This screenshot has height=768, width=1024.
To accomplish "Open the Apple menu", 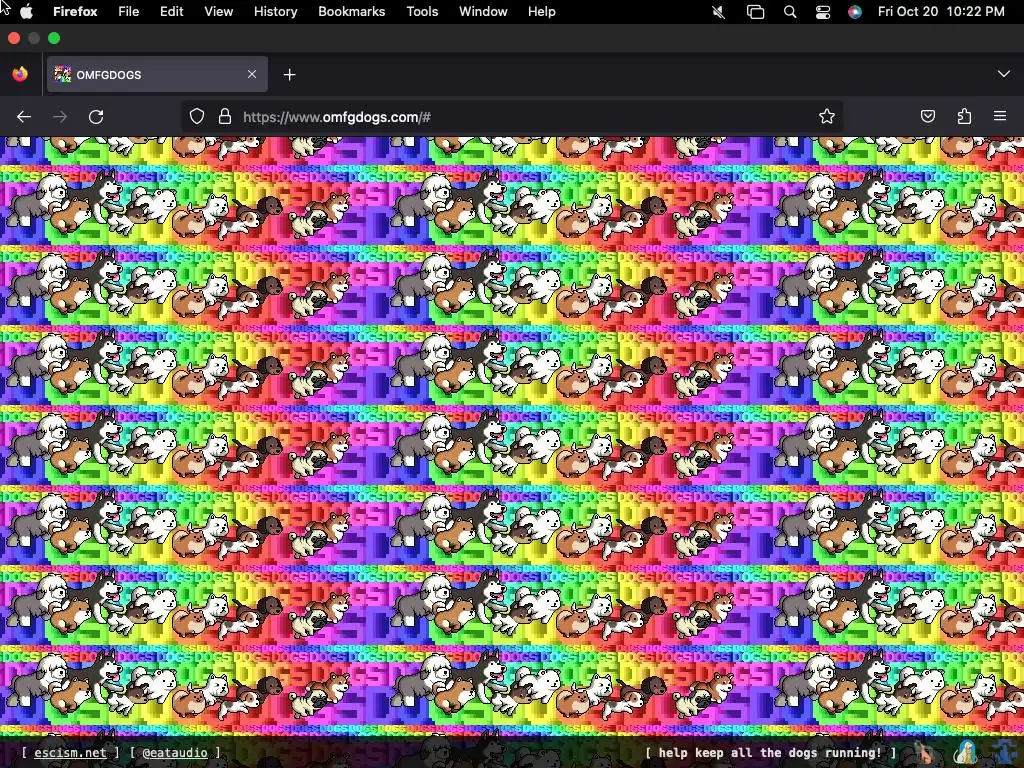I will (26, 12).
